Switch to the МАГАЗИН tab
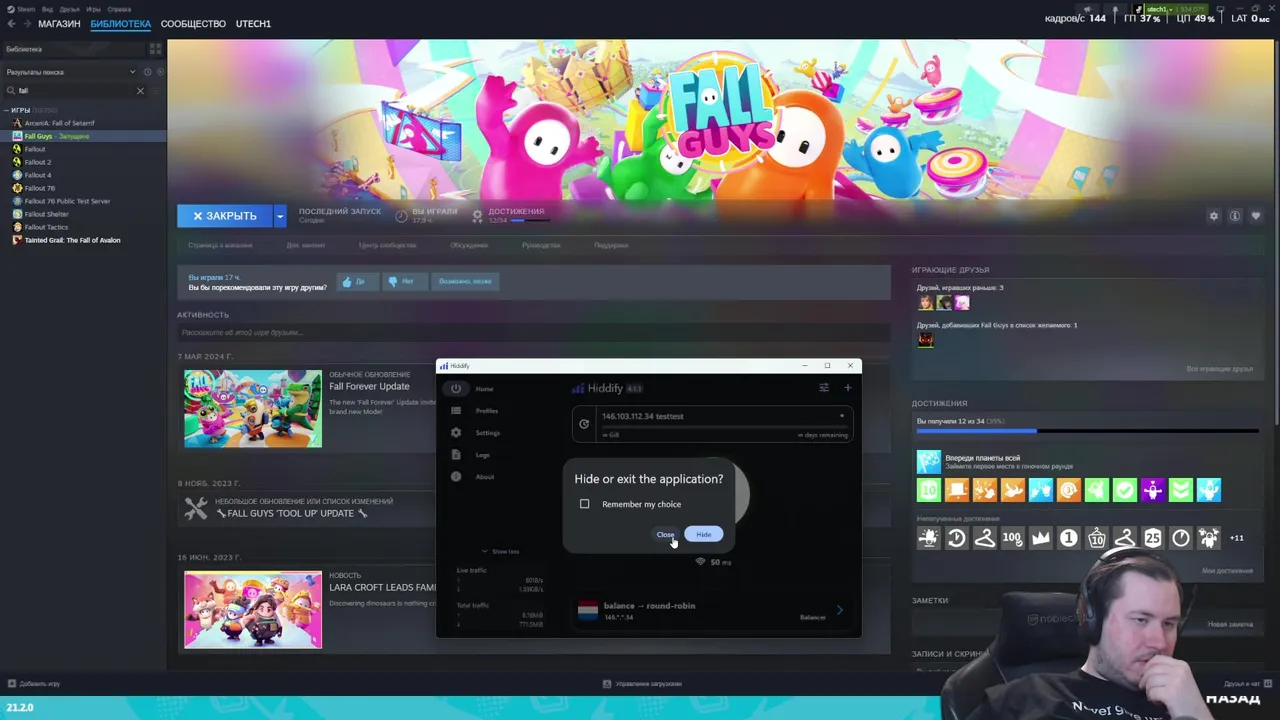The width and height of the screenshot is (1280, 720). pos(59,23)
